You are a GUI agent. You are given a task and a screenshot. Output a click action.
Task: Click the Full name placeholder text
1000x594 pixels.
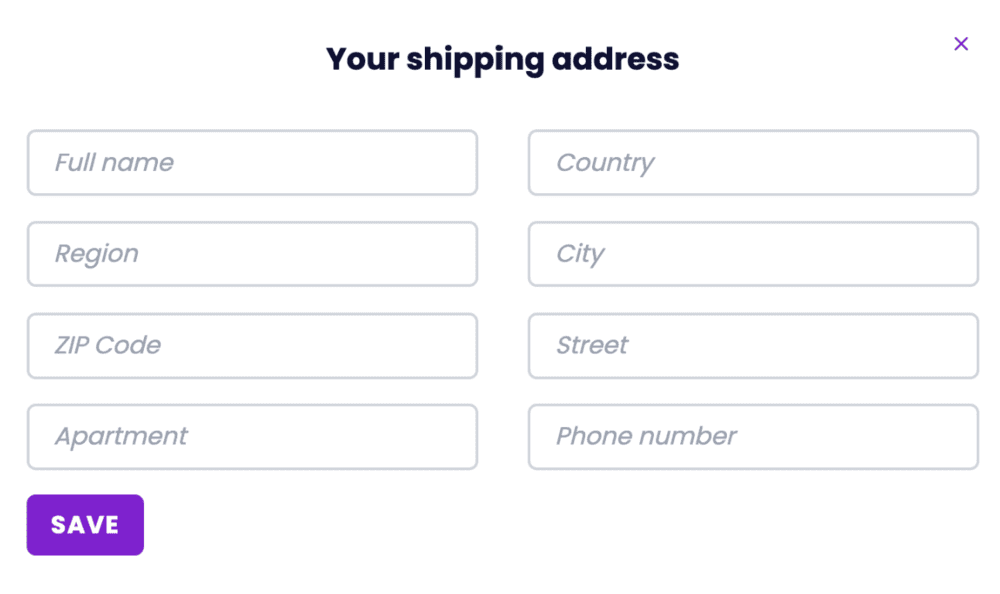[114, 163]
